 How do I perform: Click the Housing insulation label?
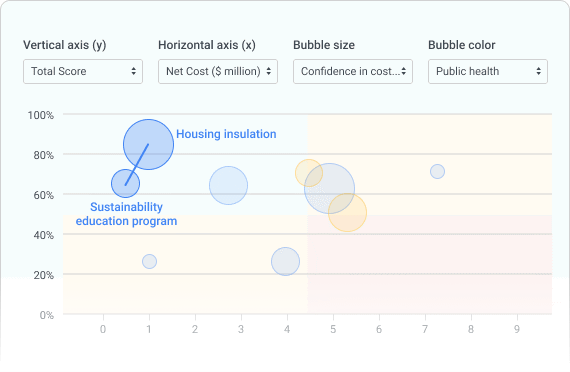pos(226,134)
